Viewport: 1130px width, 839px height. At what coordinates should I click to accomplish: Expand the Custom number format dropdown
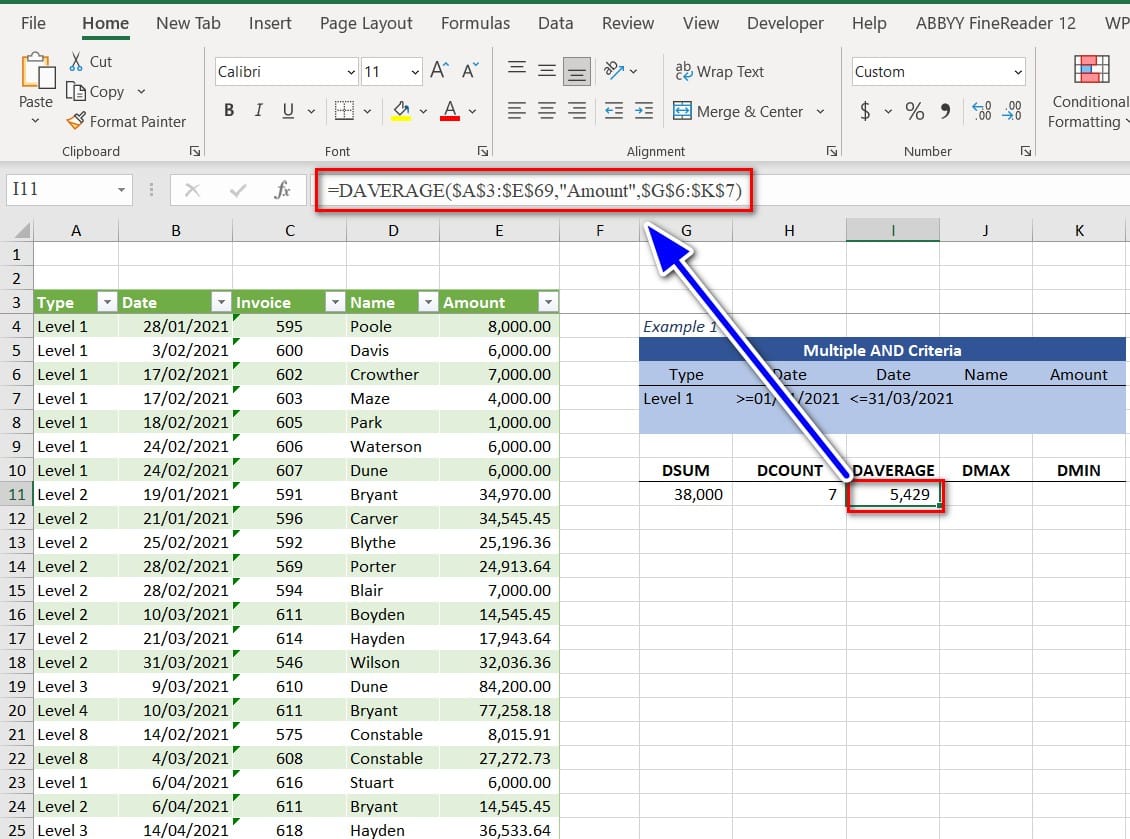click(1018, 72)
